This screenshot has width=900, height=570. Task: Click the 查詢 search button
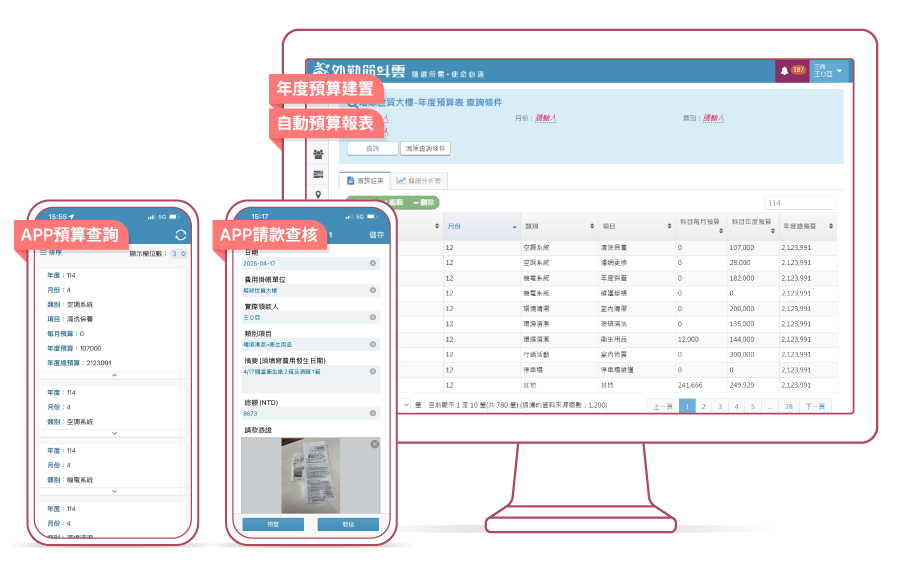(373, 148)
